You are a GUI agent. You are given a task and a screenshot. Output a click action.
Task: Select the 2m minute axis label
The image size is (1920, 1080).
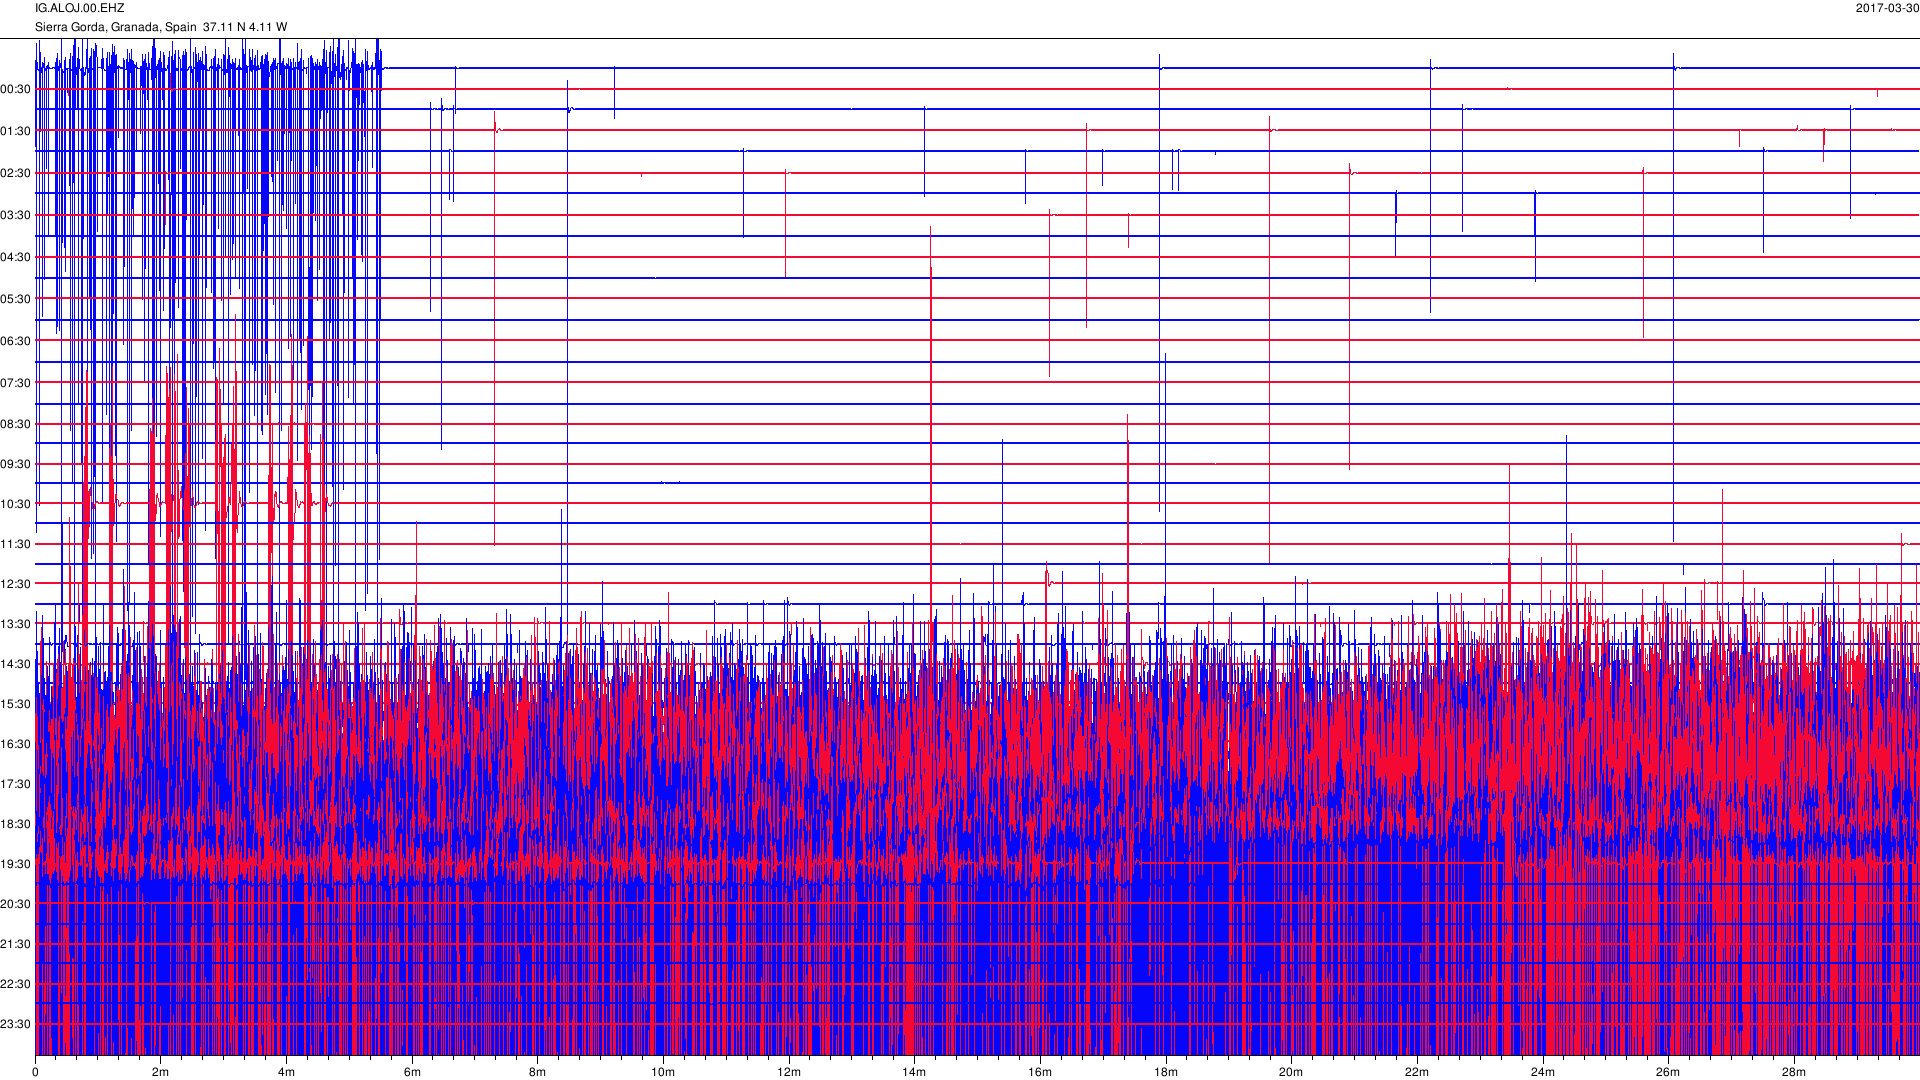pos(161,1072)
